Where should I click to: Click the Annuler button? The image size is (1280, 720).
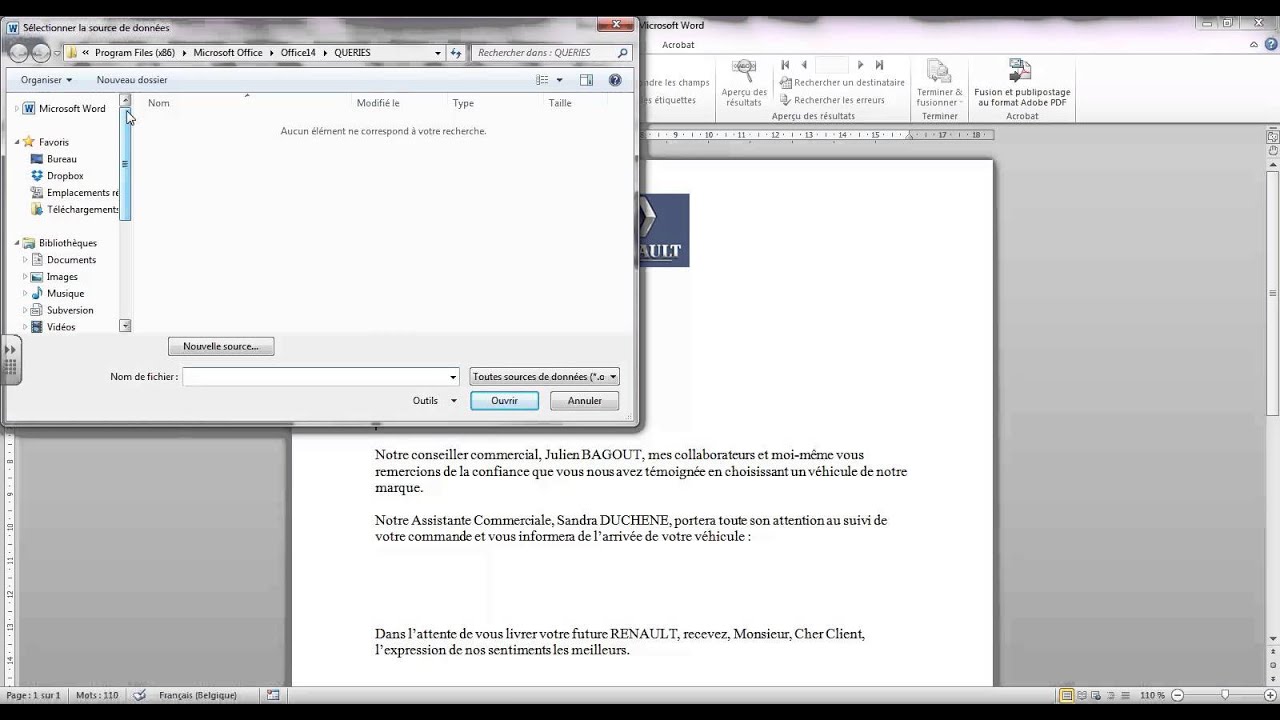pyautogui.click(x=584, y=401)
